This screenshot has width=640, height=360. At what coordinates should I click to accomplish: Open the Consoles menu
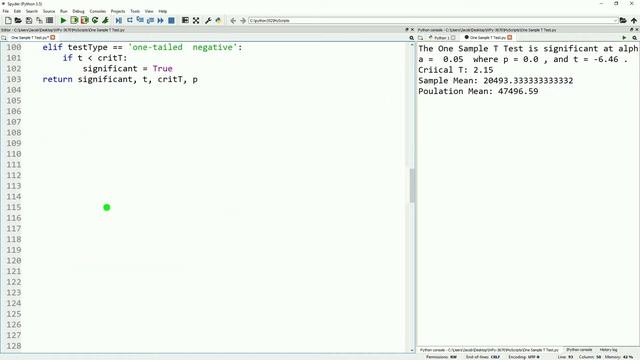98,11
